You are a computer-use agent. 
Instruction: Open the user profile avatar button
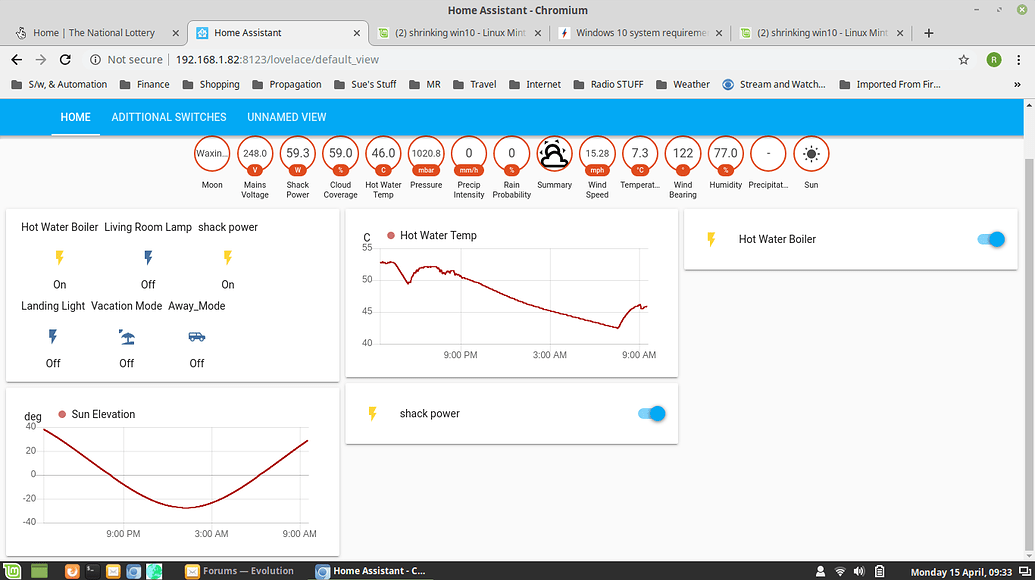[993, 59]
